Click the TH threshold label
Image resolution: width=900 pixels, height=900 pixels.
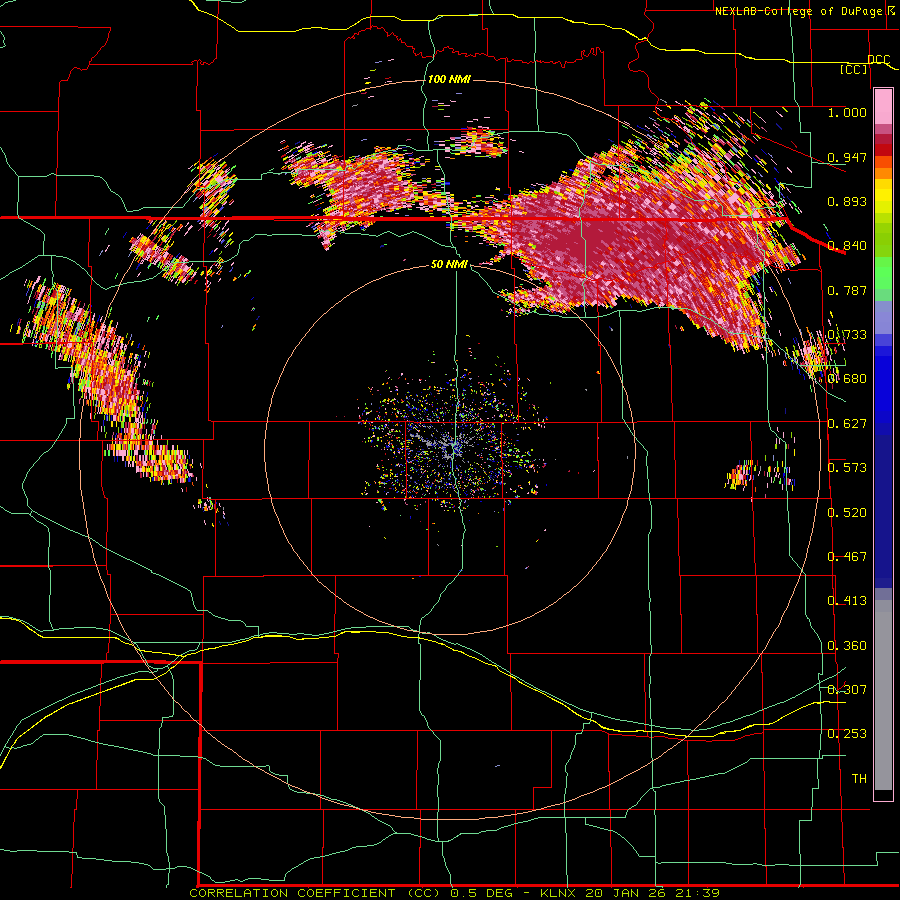pyautogui.click(x=859, y=779)
